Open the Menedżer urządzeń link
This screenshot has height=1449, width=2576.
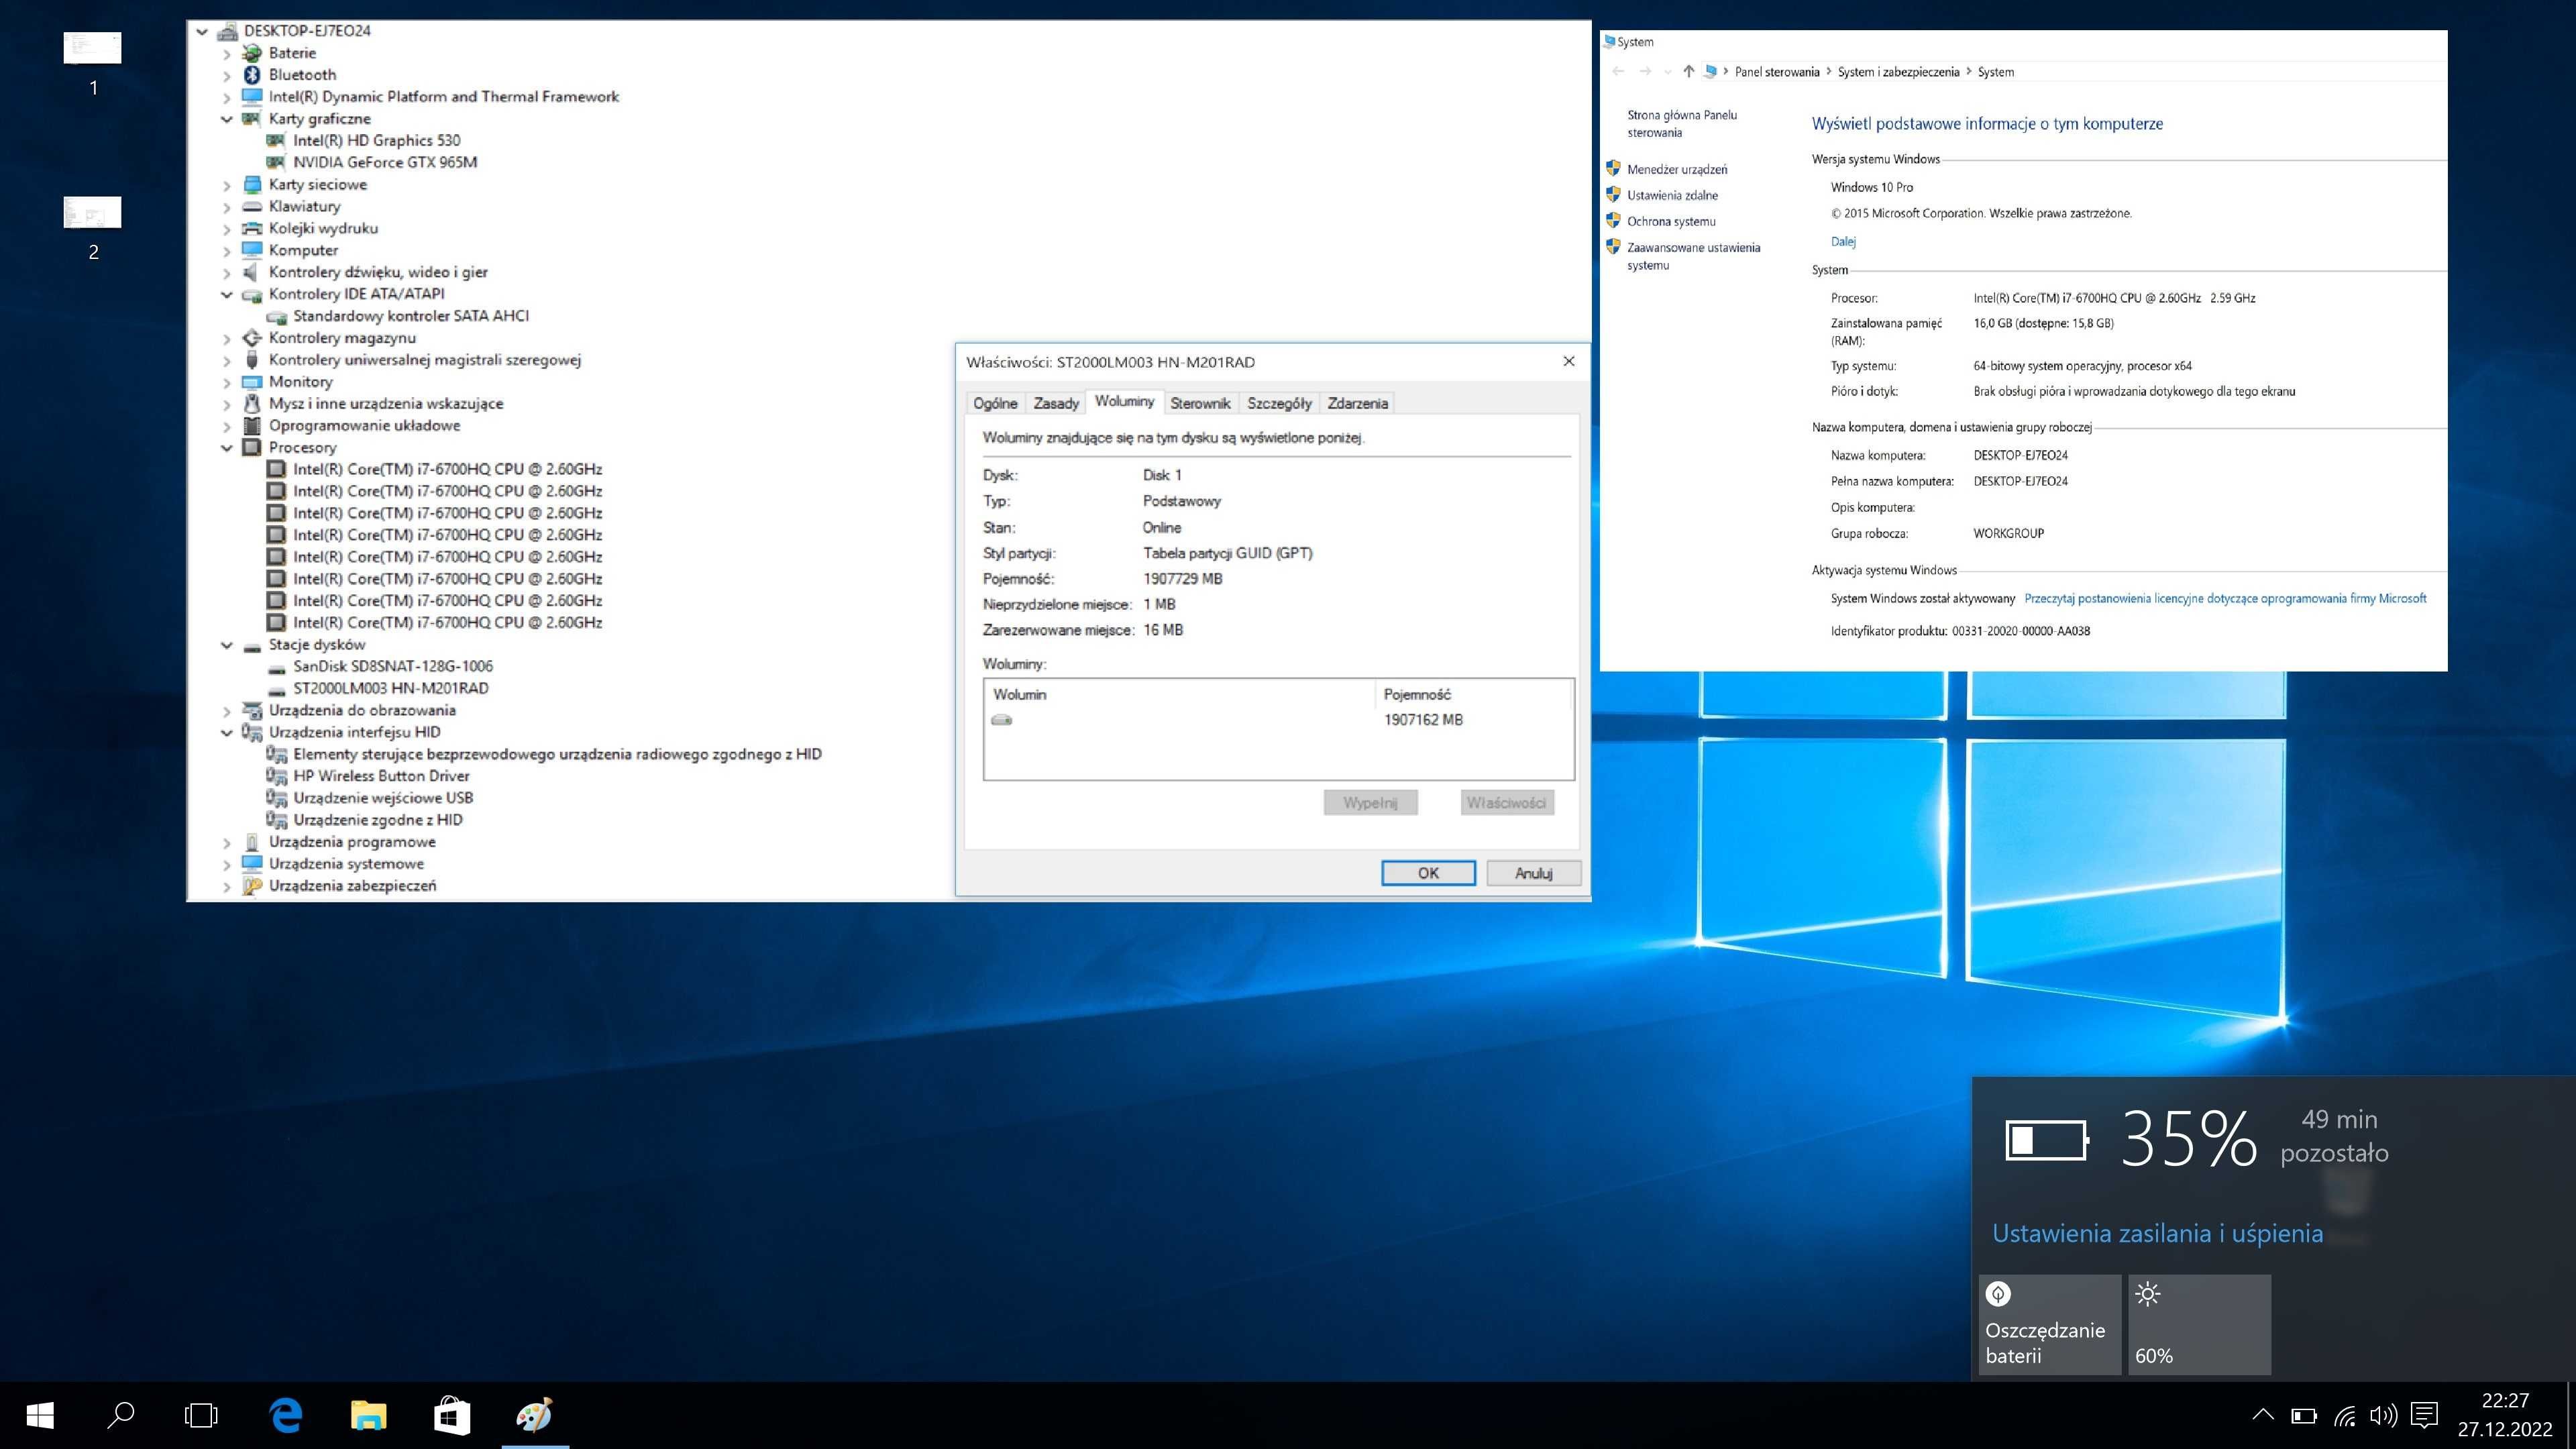click(1677, 169)
